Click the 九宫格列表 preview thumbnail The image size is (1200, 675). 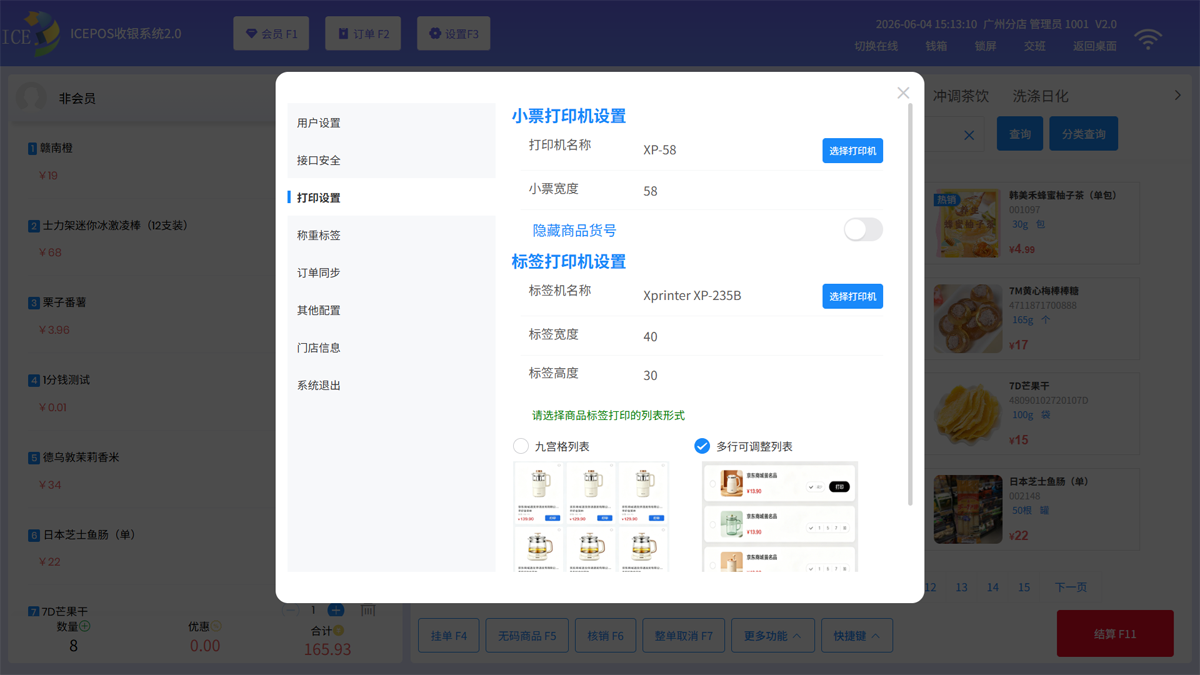(591, 517)
